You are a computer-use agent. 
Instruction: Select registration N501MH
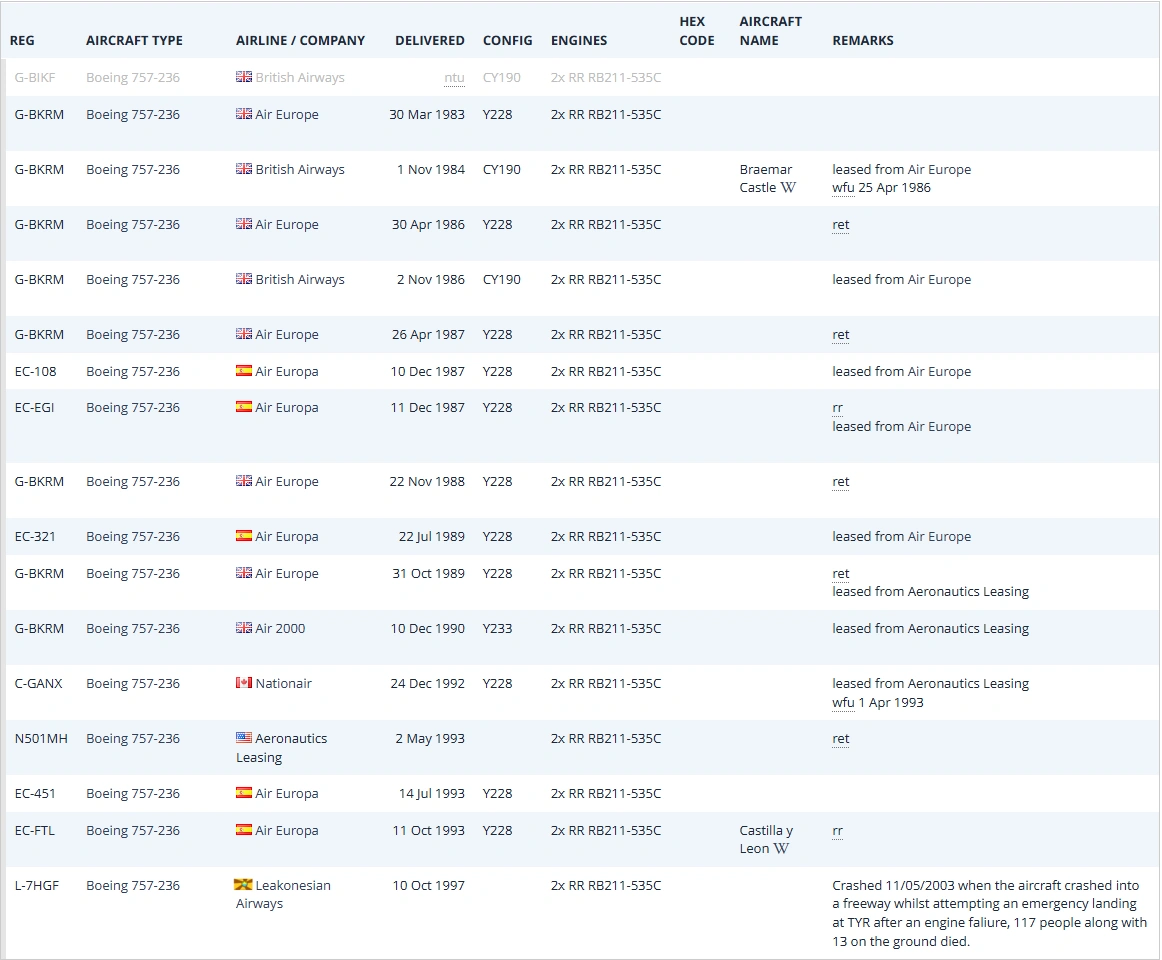[x=41, y=738]
